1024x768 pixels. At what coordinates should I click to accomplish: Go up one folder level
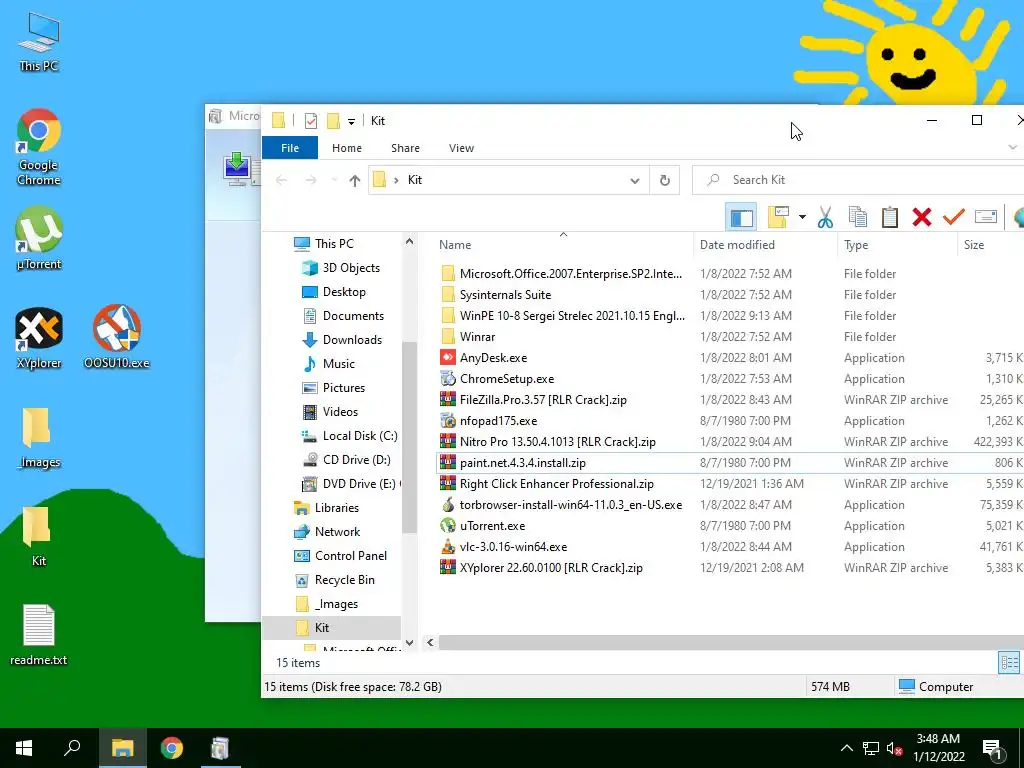[x=355, y=180]
